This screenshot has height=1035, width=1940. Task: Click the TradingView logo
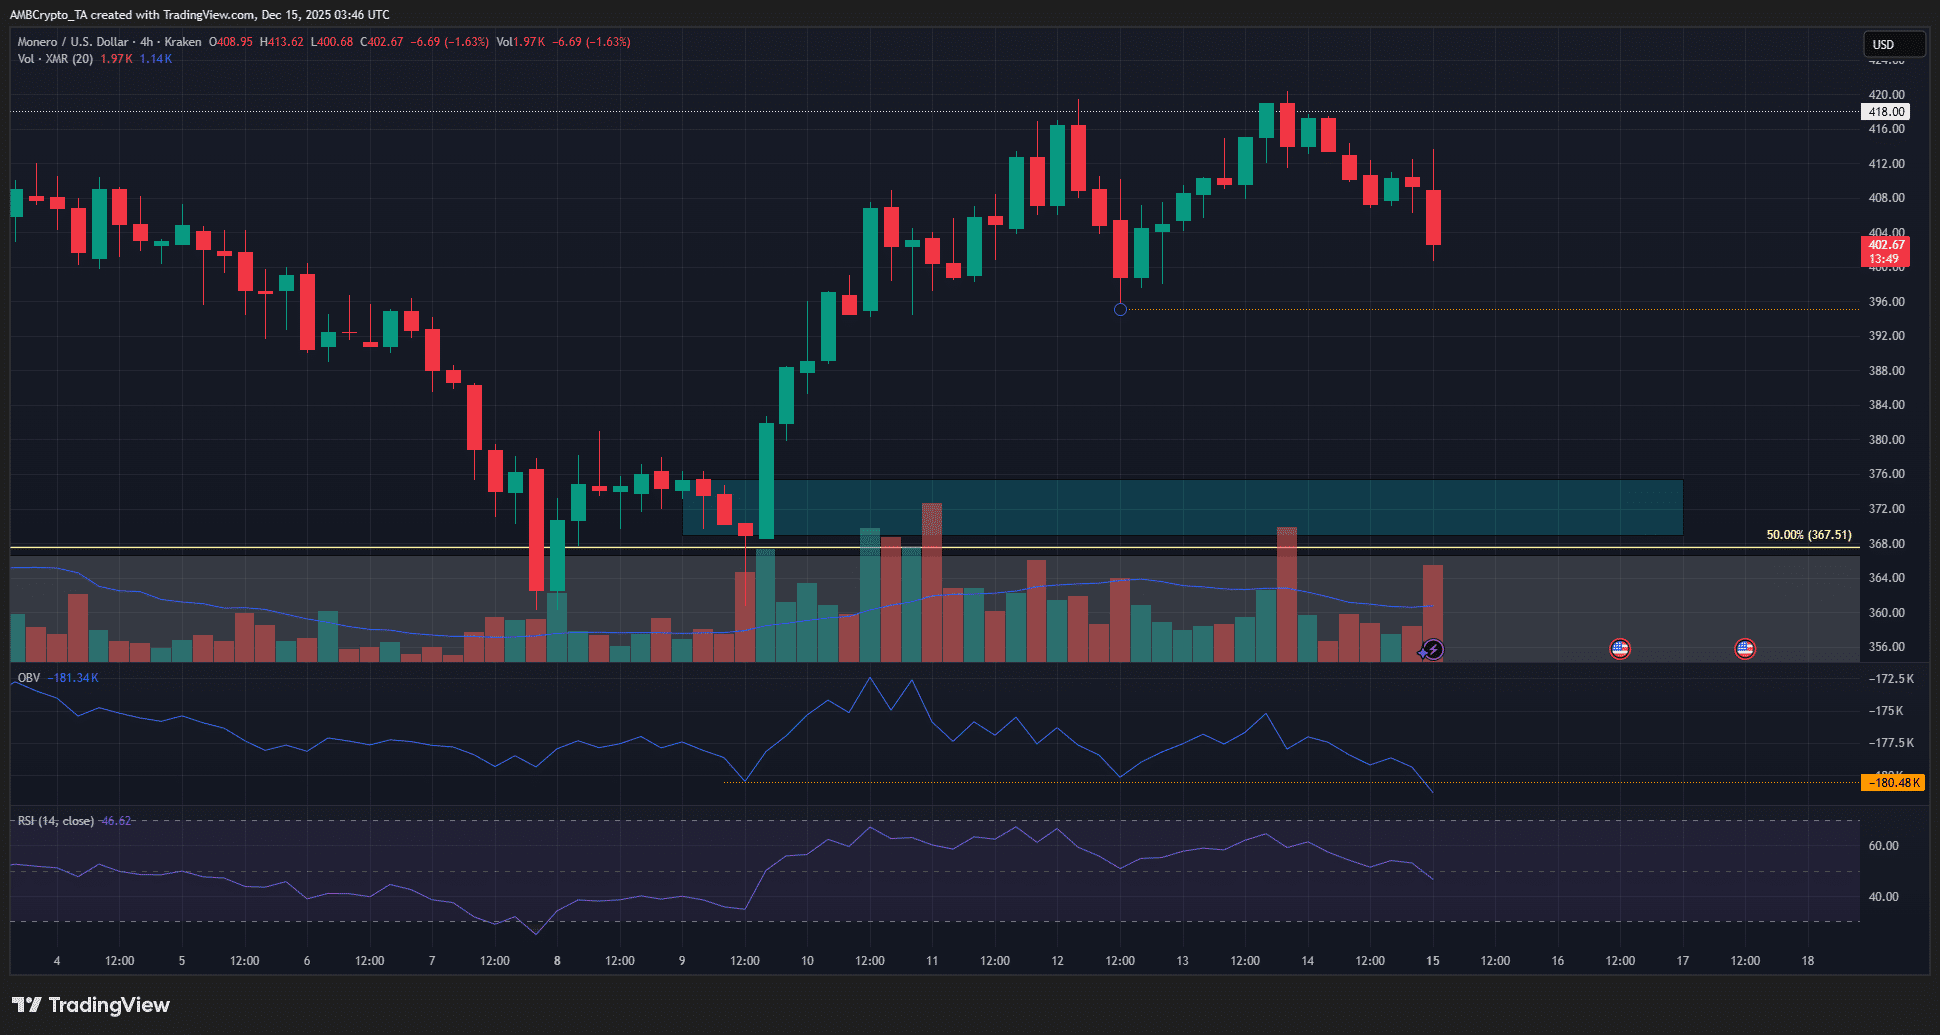point(90,1005)
